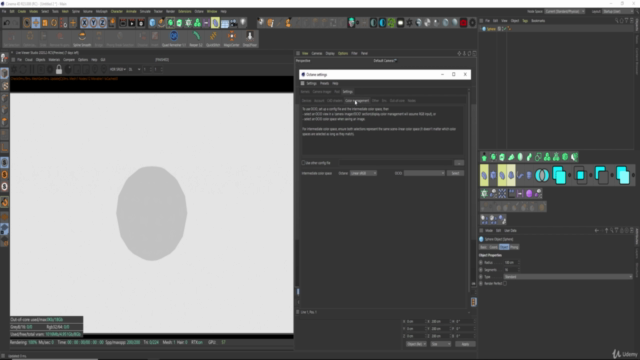The height and width of the screenshot is (360, 640).
Task: Click the Camera object icon
Action: pos(234,23)
